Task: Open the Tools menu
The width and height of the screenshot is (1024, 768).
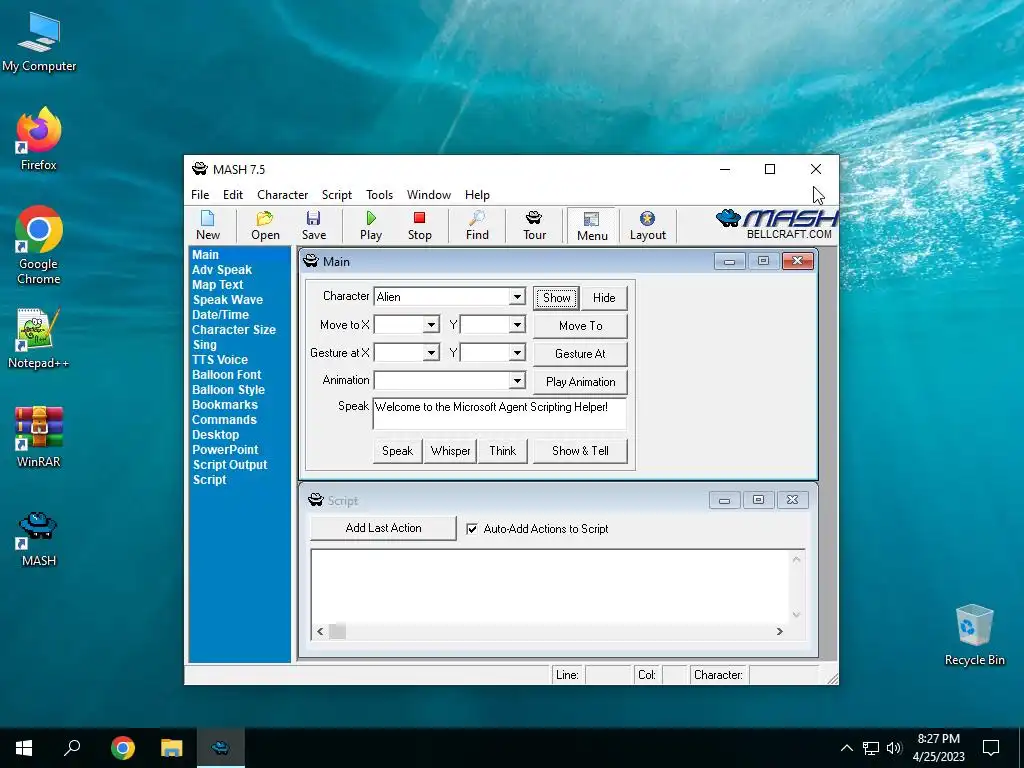Action: 379,195
